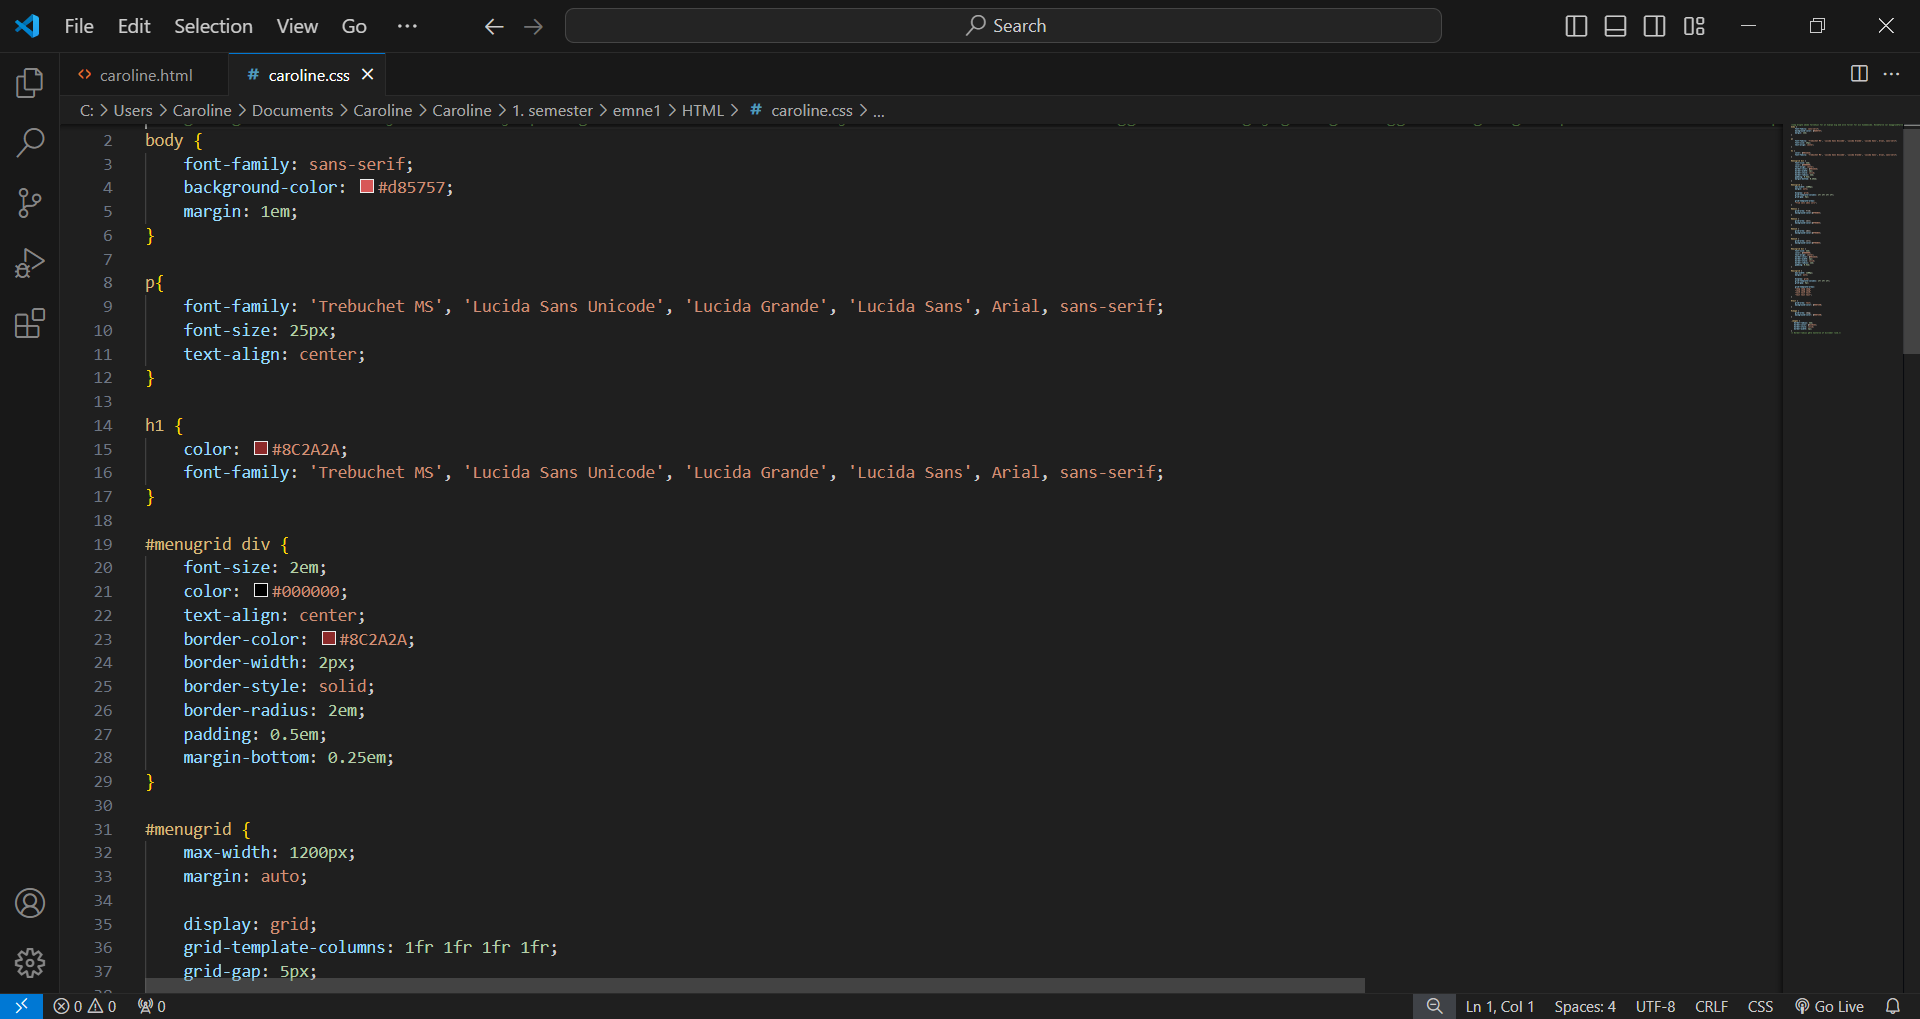Open the Accounts menu icon
The width and height of the screenshot is (1920, 1019).
click(x=30, y=903)
